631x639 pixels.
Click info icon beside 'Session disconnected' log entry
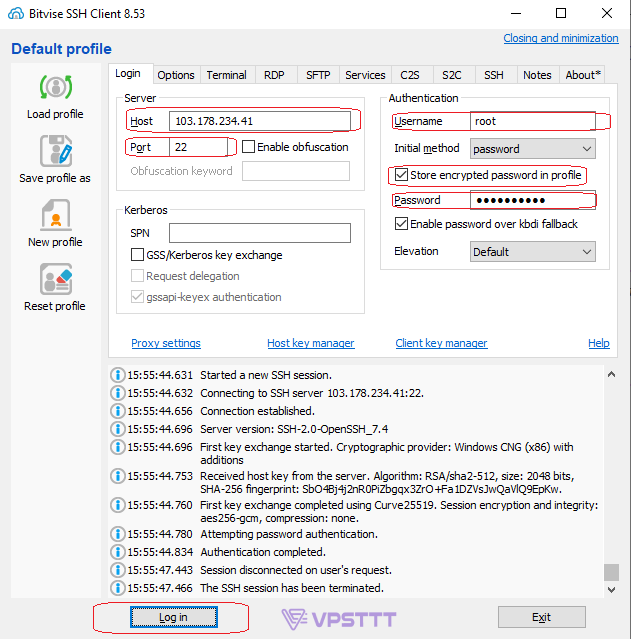pyautogui.click(x=118, y=570)
